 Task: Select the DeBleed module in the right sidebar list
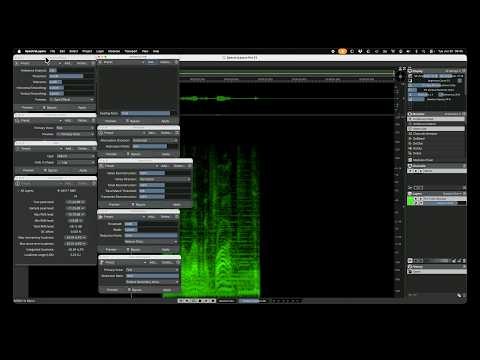(x=419, y=138)
